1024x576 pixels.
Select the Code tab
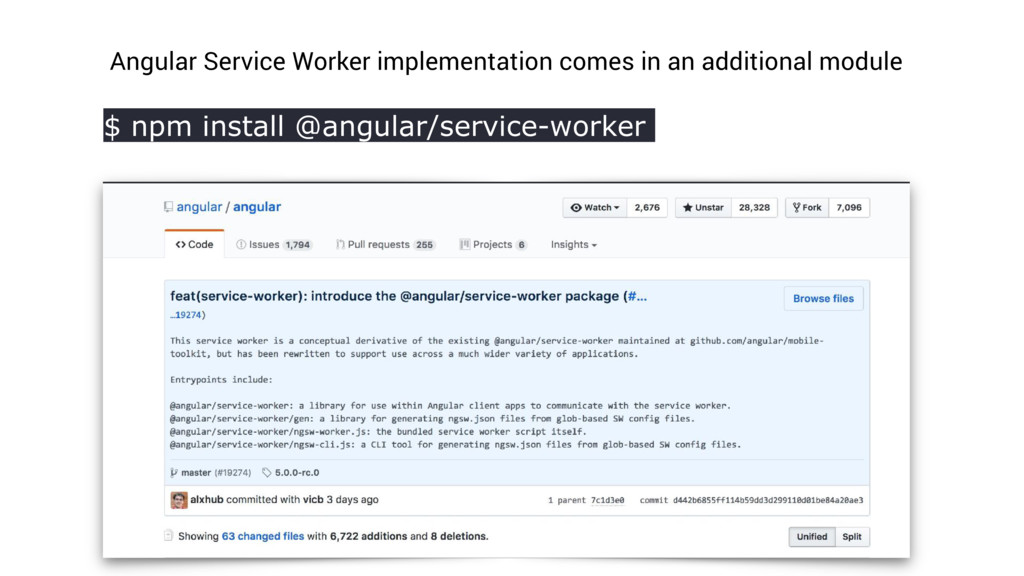click(x=195, y=244)
